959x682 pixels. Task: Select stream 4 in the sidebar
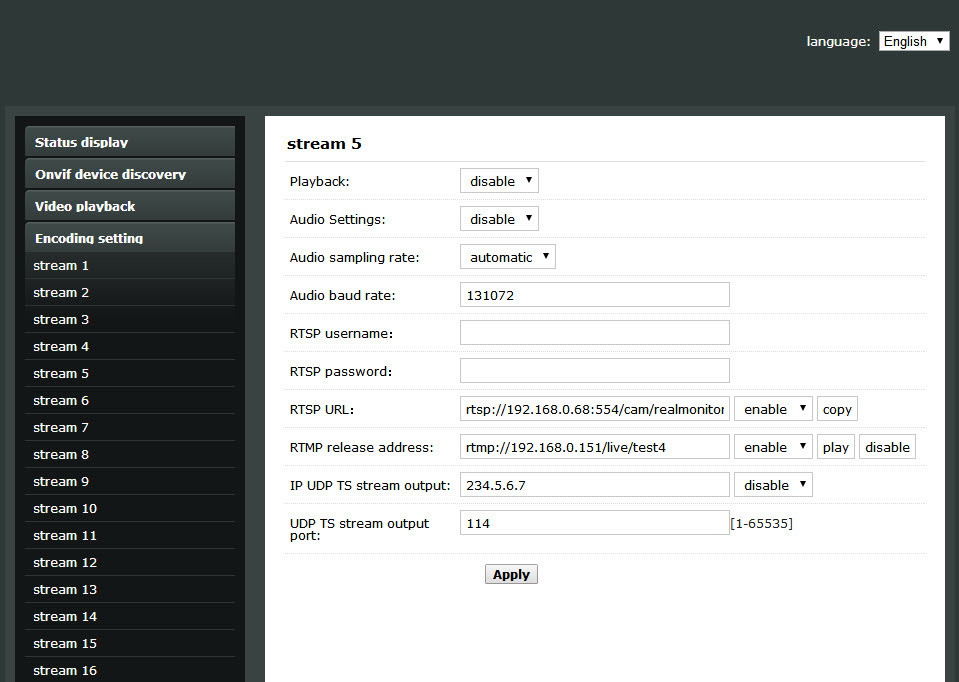tap(130, 346)
